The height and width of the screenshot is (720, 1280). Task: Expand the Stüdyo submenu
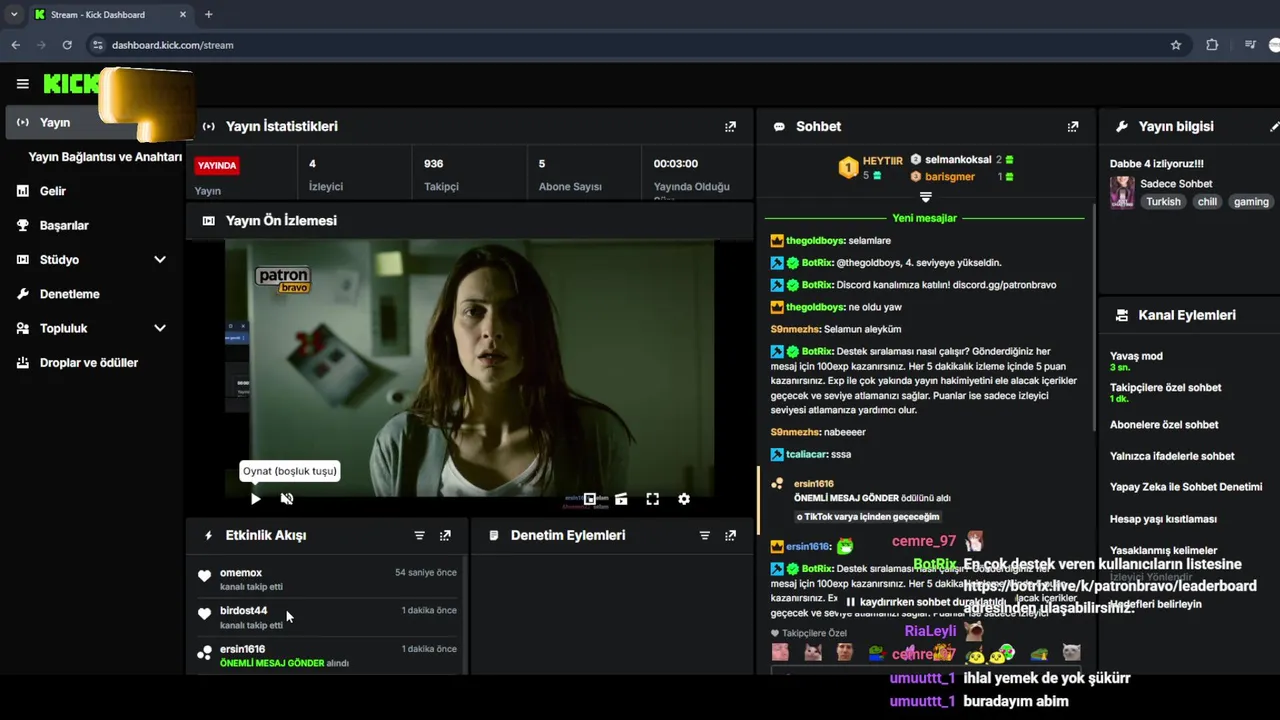[x=160, y=260]
